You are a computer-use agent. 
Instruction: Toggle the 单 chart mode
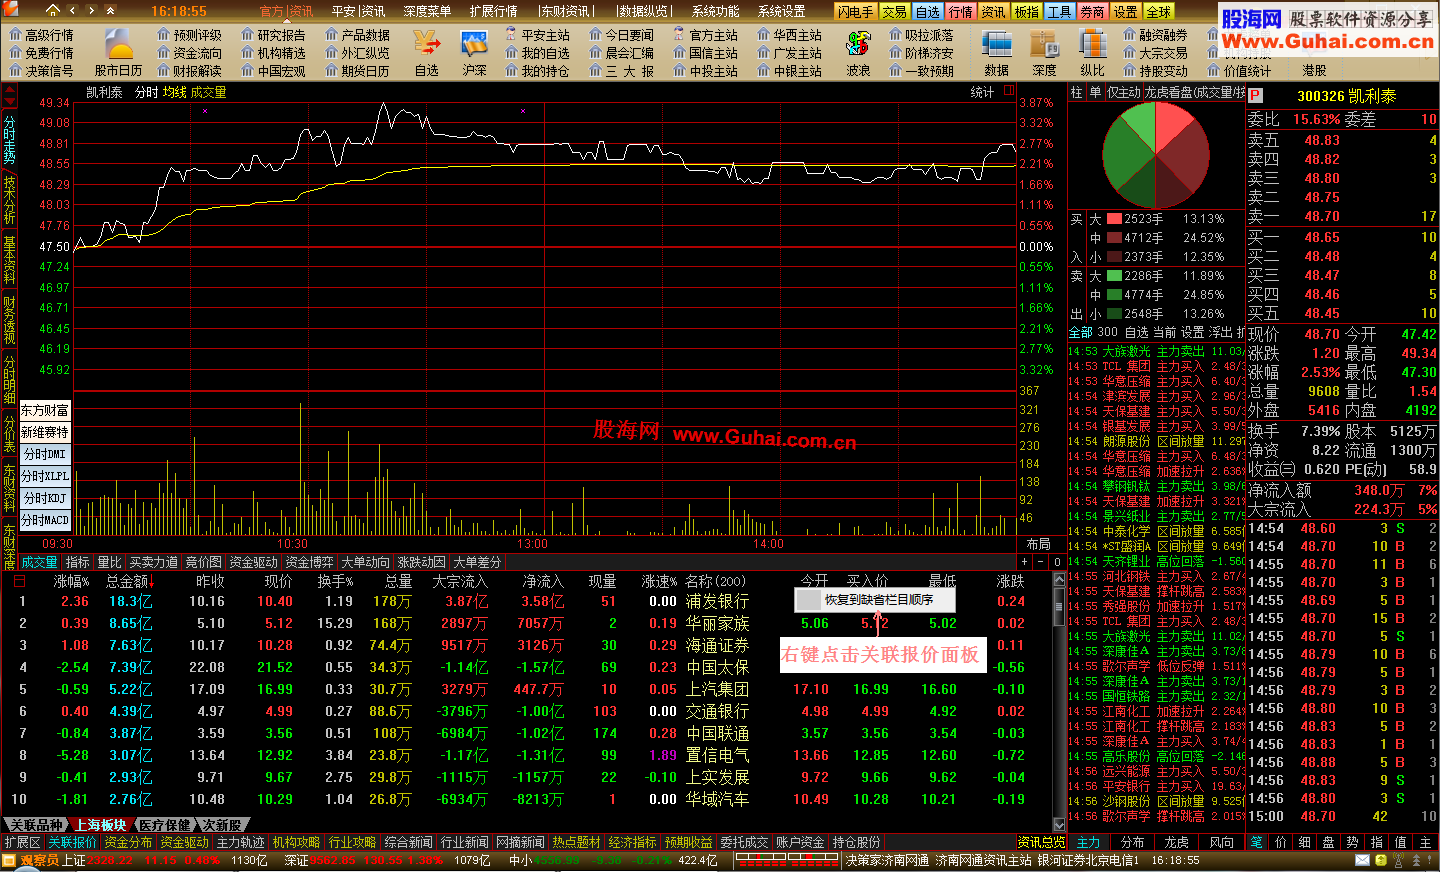click(1095, 92)
